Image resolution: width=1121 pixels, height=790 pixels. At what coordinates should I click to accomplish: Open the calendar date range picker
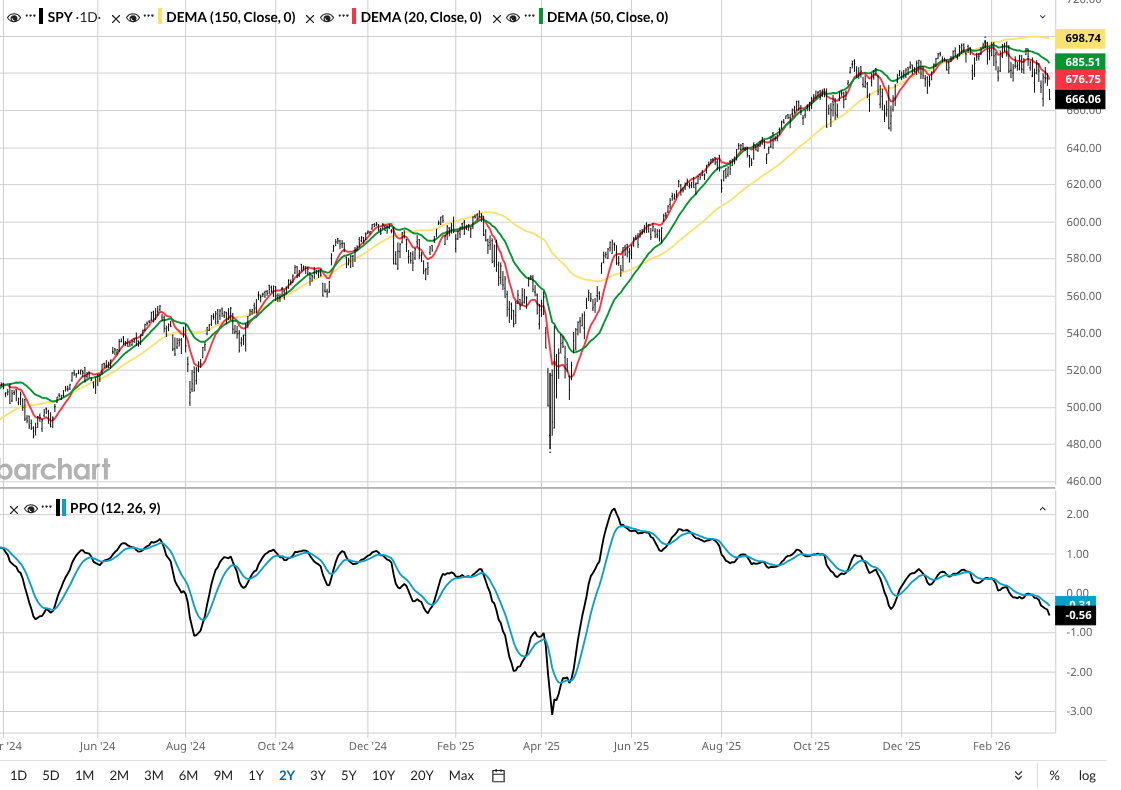[499, 776]
